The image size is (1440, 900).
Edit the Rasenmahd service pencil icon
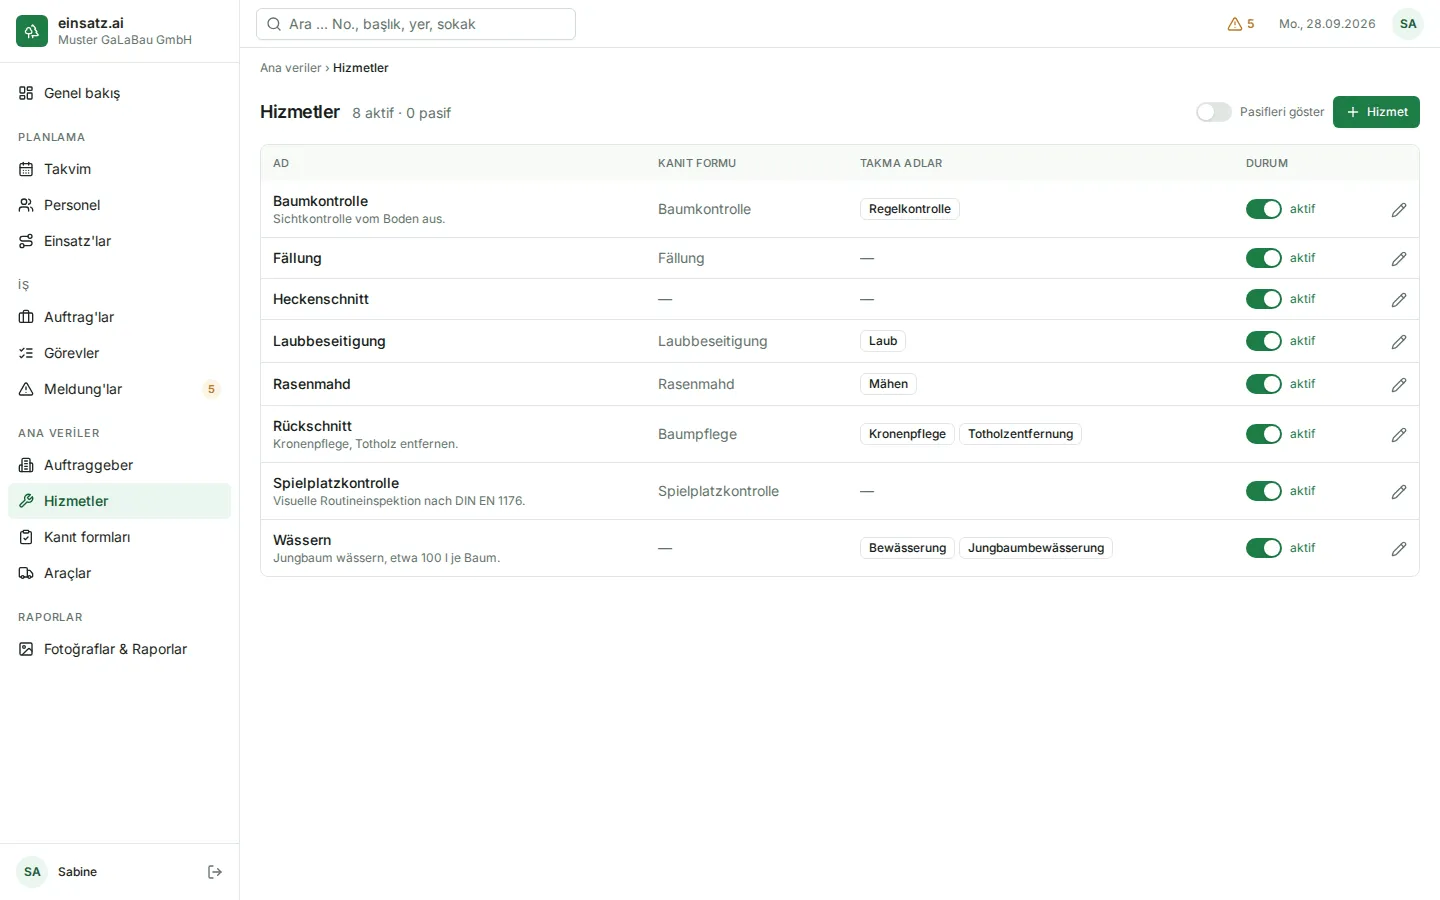tap(1399, 384)
